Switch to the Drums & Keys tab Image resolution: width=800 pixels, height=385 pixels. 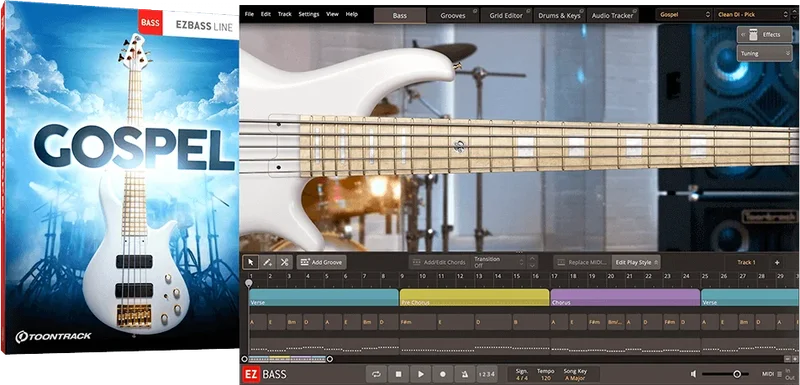560,16
